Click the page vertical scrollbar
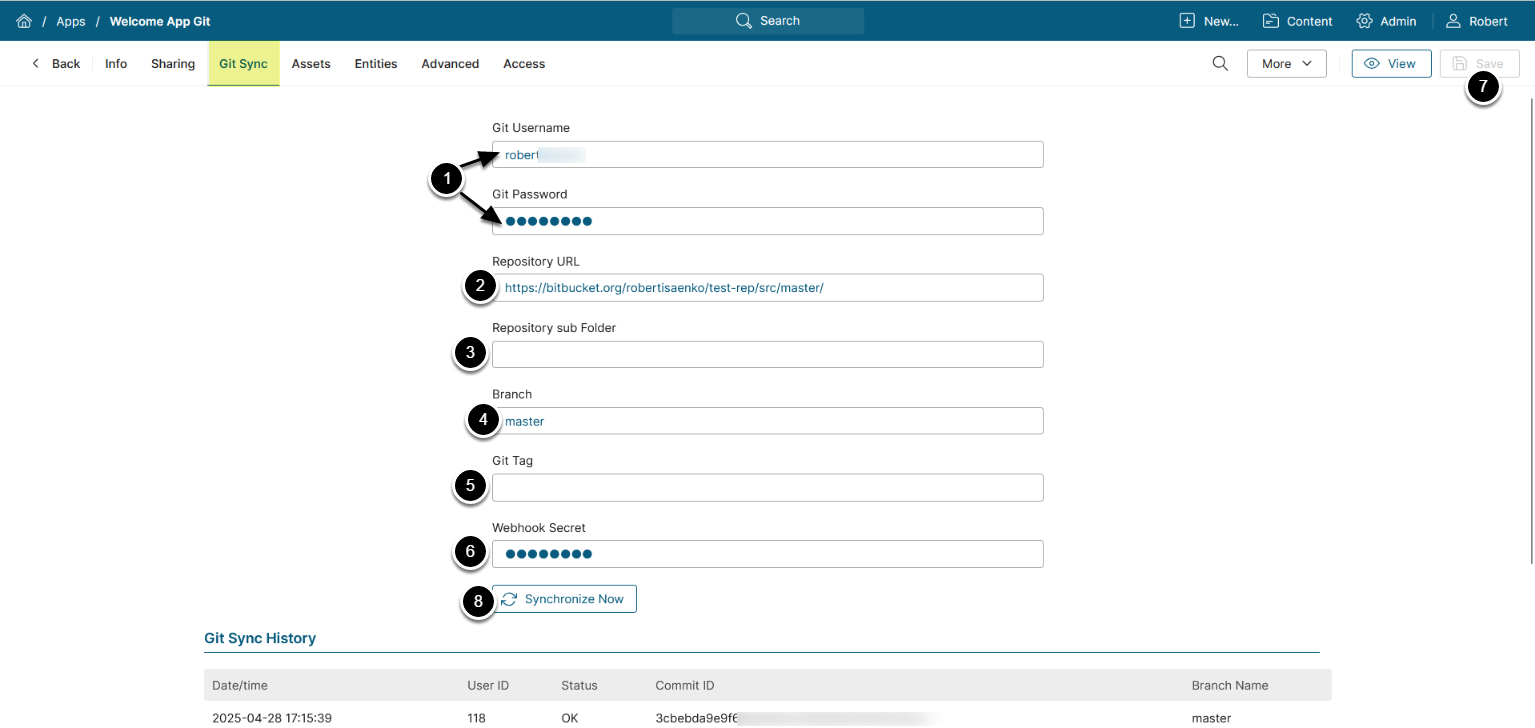 point(1530,330)
